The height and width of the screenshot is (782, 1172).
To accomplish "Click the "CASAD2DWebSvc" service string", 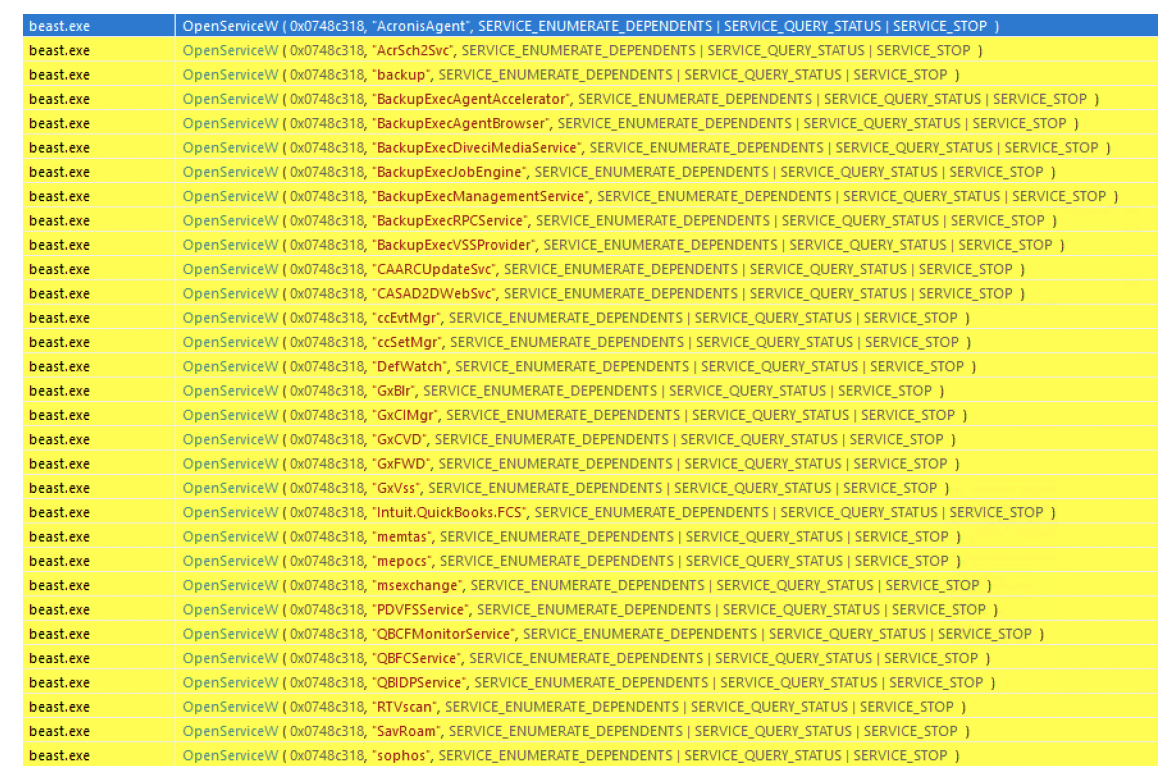I will pyautogui.click(x=434, y=293).
